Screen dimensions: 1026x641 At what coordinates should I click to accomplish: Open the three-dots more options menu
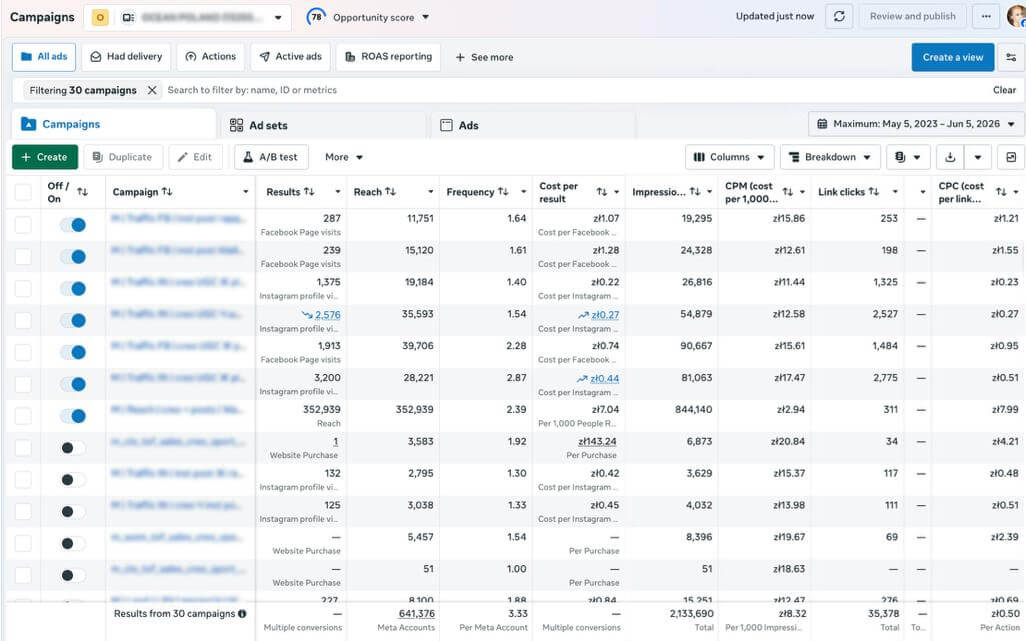(985, 17)
